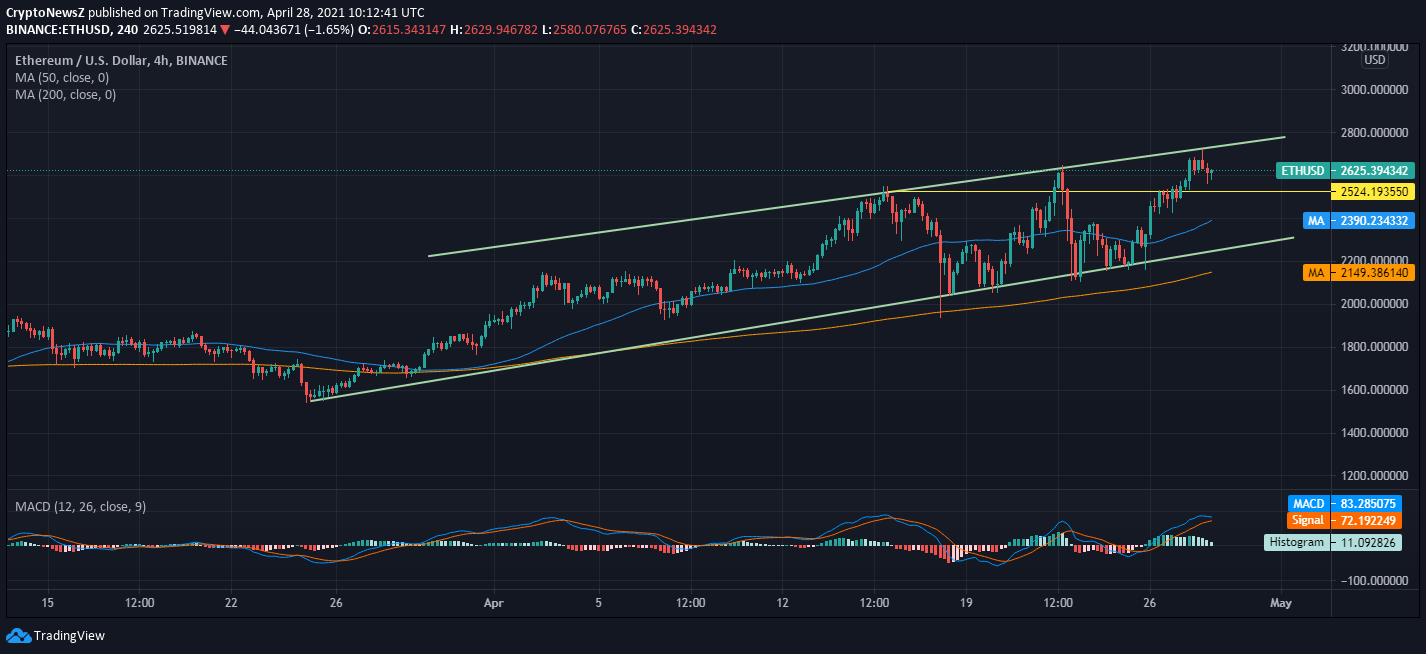1426x654 pixels.
Task: Select the MA (200, close, 0) legend
Action: (x=65, y=94)
